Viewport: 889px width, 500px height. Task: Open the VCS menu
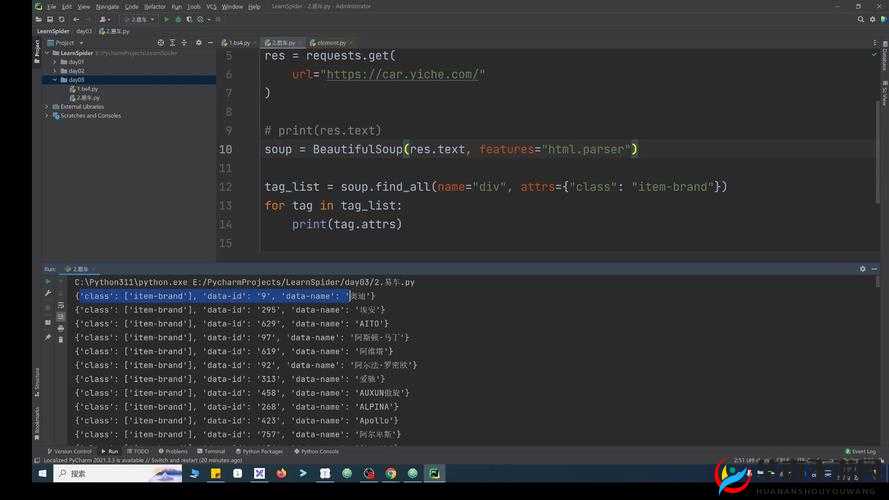pyautogui.click(x=211, y=7)
